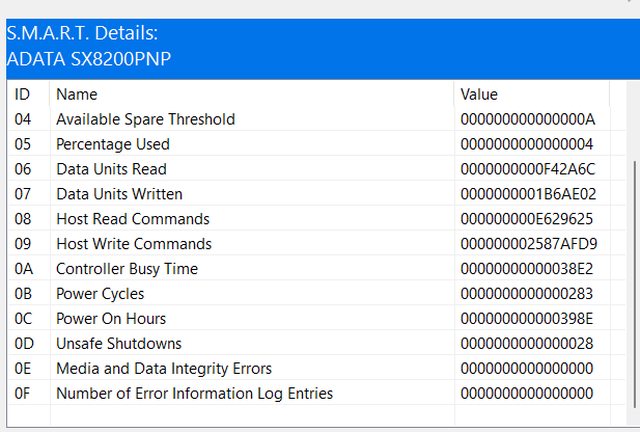Screen dimensions: 640x432
Task: Select the Data Units Written row
Action: [x=119, y=194]
